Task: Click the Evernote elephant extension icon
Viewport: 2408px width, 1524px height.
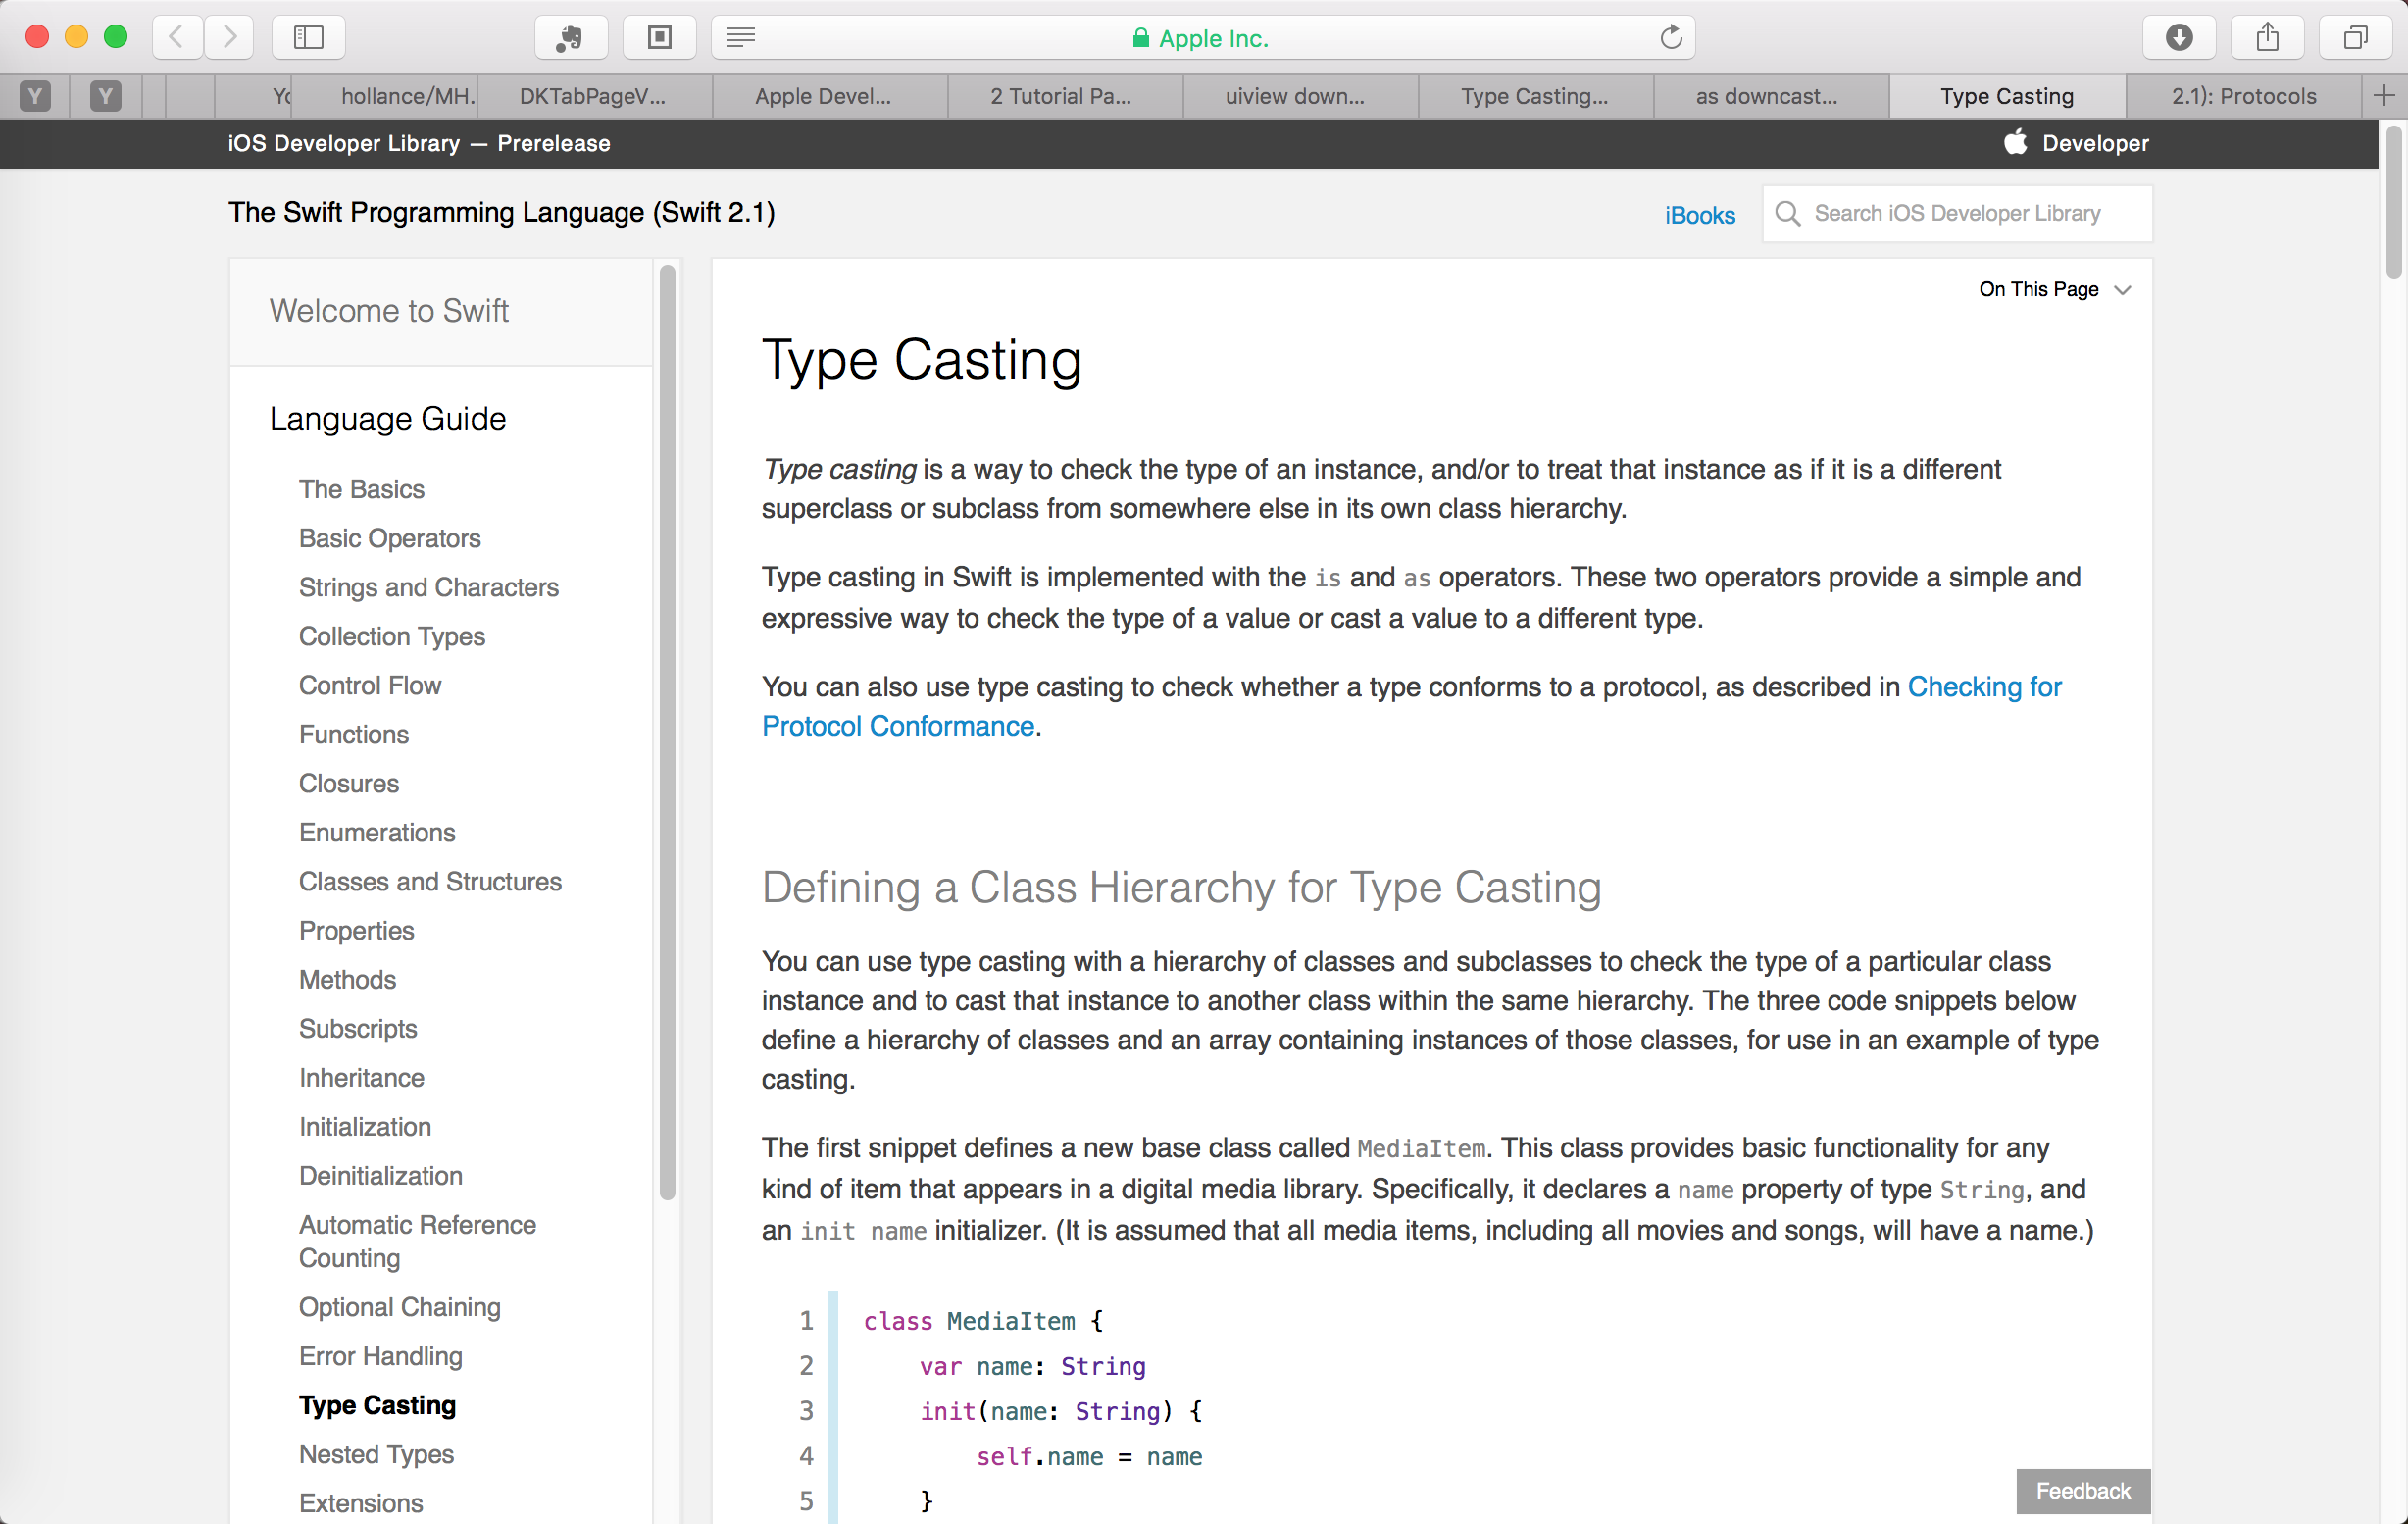Action: click(x=570, y=37)
